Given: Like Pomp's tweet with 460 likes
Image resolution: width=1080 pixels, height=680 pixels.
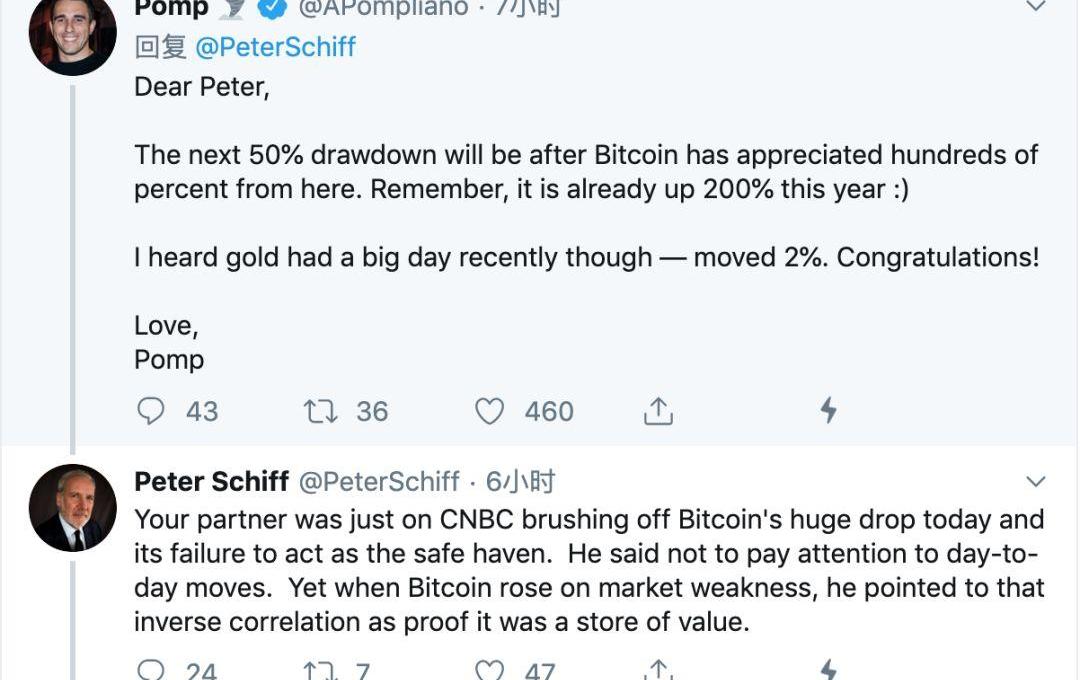Looking at the screenshot, I should coord(489,411).
